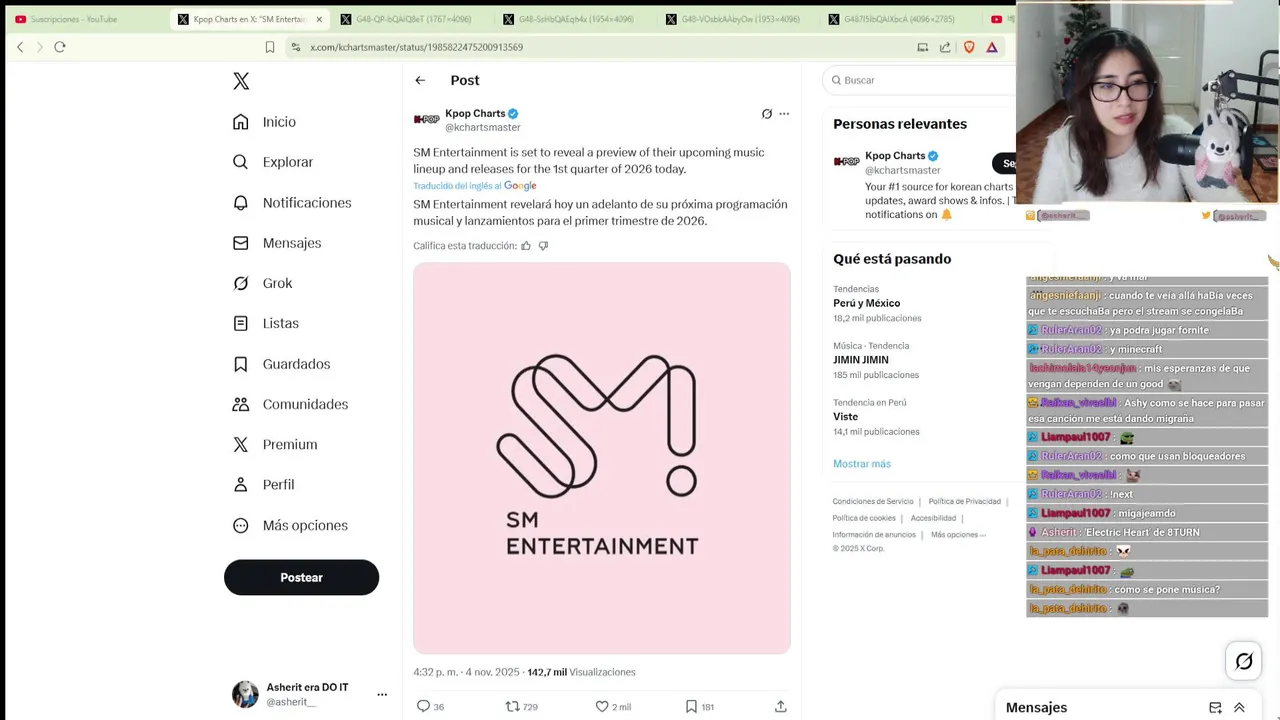Image resolution: width=1280 pixels, height=720 pixels.
Task: Expand the Mensajes drawer with double chevron
Action: click(1239, 707)
